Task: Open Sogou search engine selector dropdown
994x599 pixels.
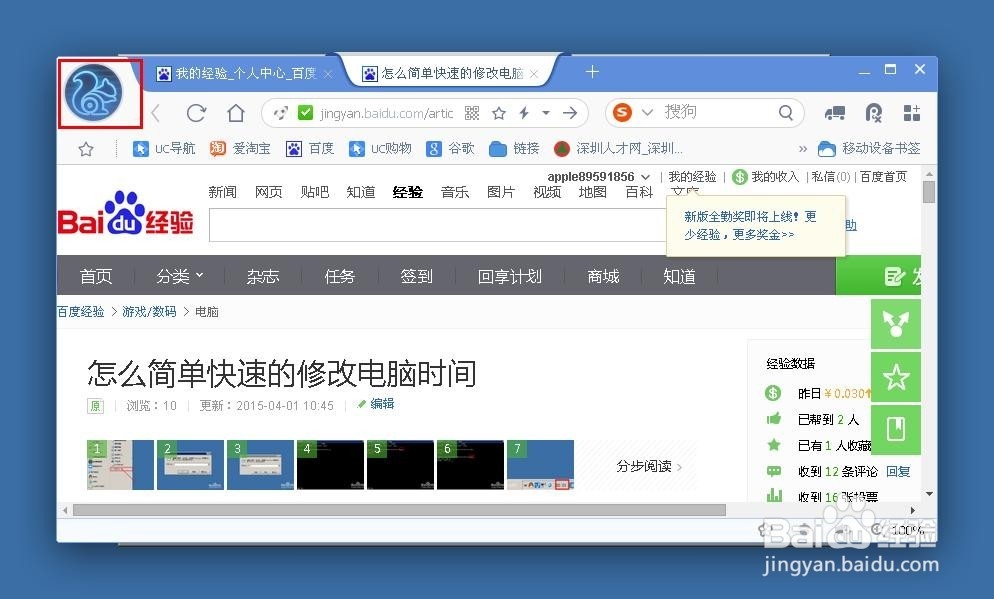Action: tap(647, 113)
